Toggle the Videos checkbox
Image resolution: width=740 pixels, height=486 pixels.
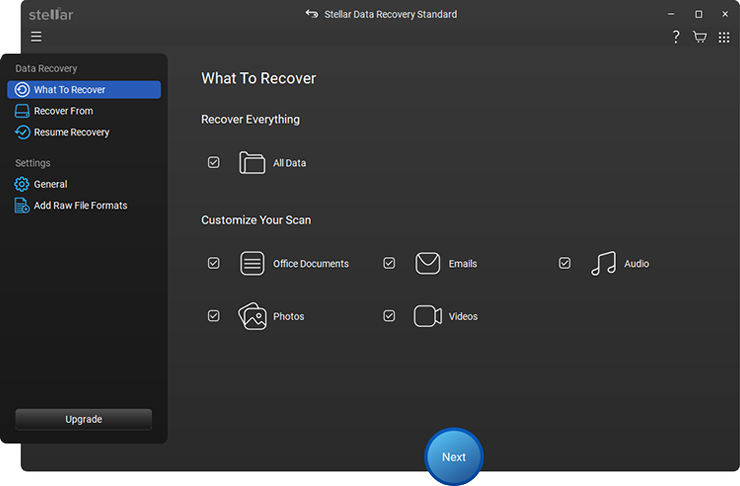[389, 316]
